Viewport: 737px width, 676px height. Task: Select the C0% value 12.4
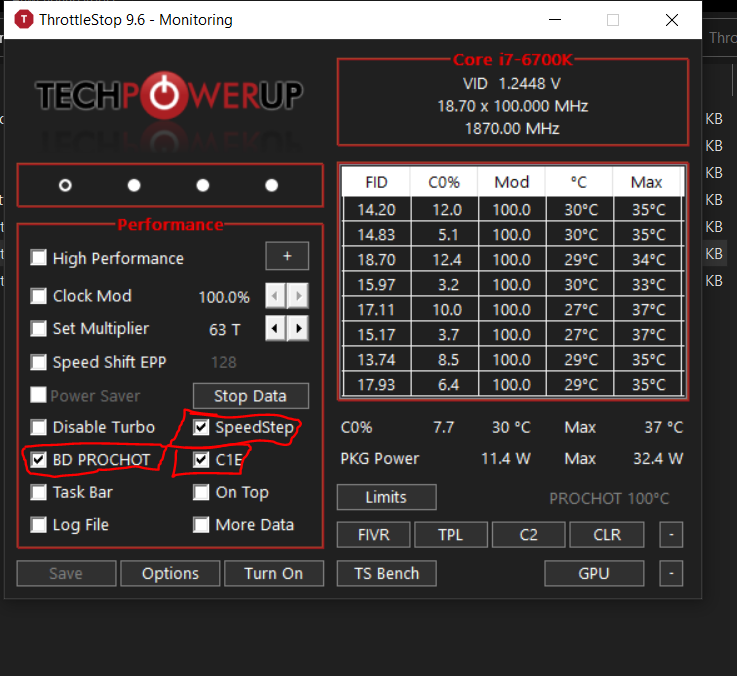pyautogui.click(x=445, y=259)
